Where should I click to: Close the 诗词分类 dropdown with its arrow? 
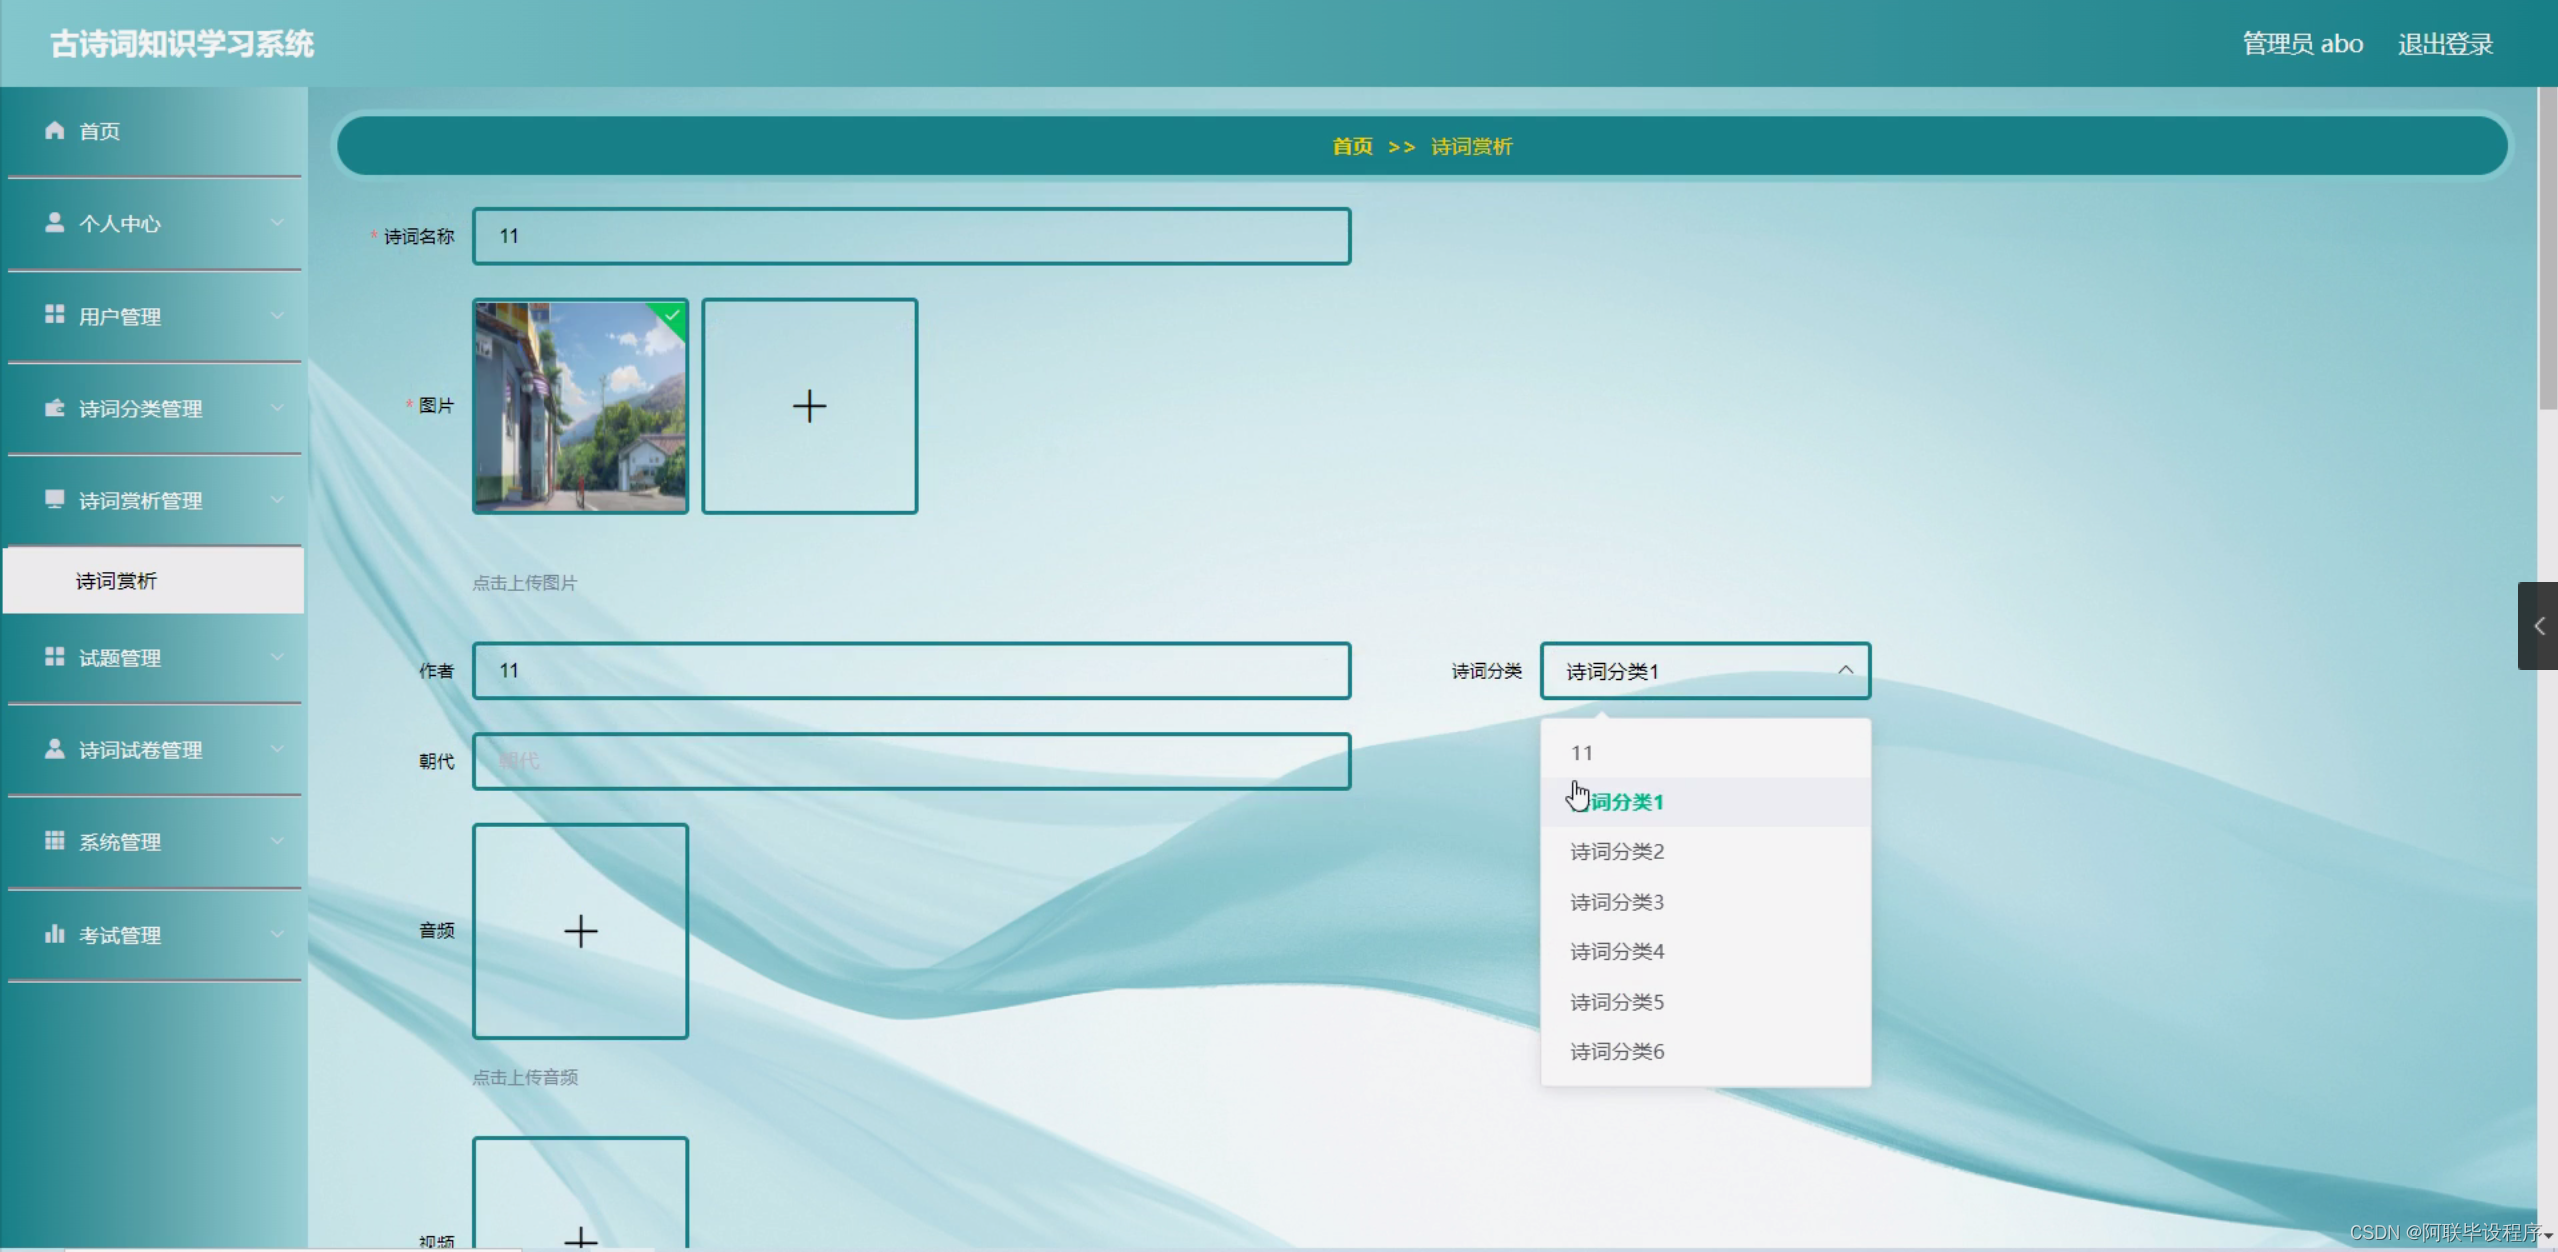point(1848,670)
